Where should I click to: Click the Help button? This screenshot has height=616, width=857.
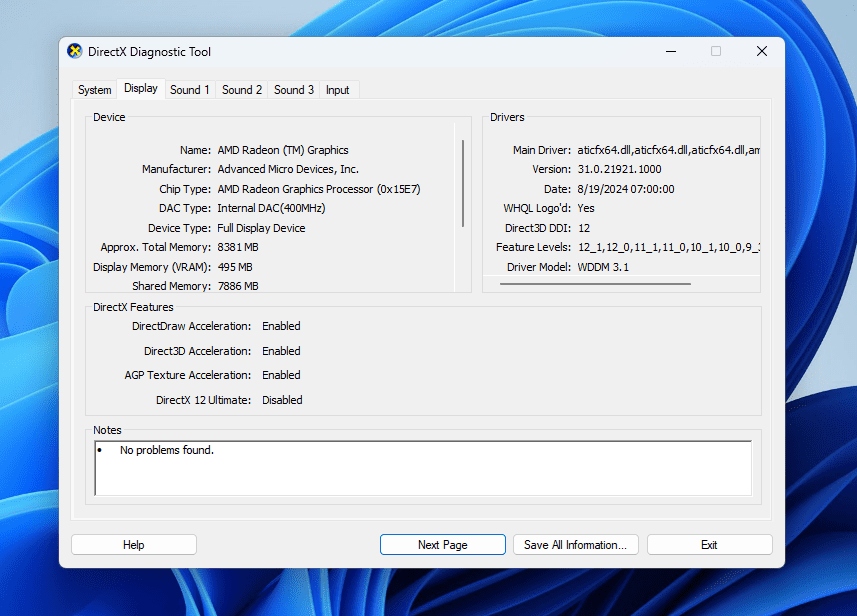[133, 544]
